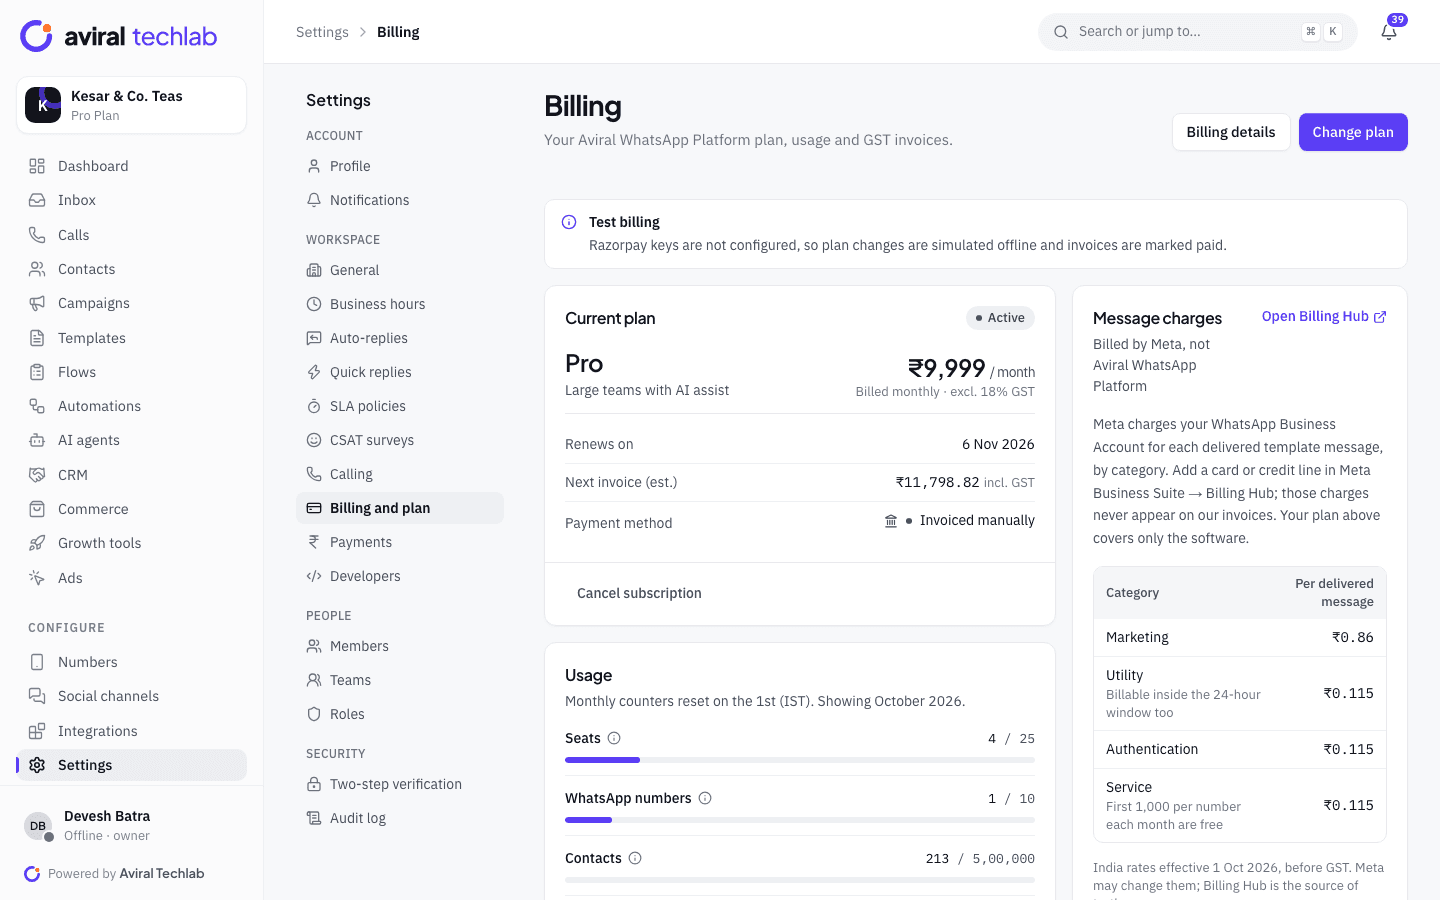Click the Settings breadcrumb
The height and width of the screenshot is (900, 1440).
(x=322, y=32)
